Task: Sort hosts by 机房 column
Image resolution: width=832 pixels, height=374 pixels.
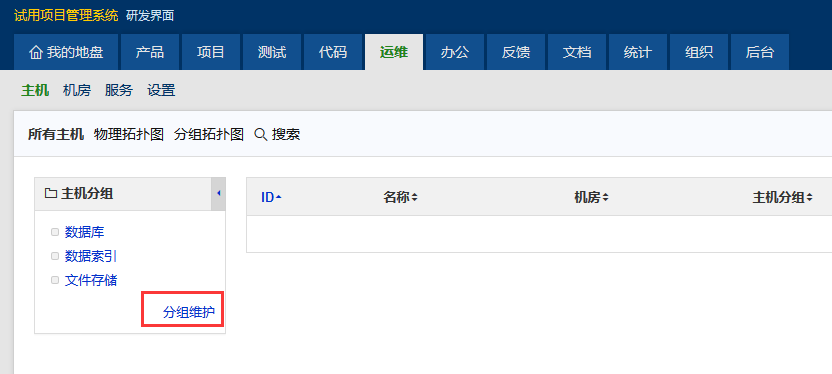Action: click(x=591, y=197)
